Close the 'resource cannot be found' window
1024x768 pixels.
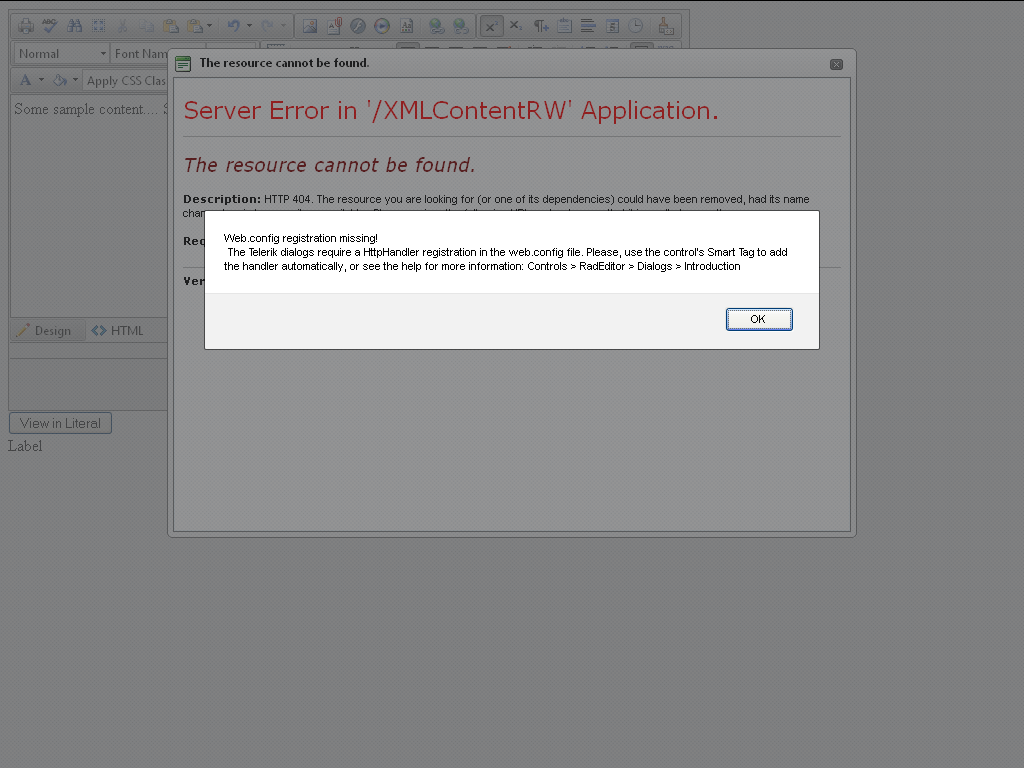836,64
